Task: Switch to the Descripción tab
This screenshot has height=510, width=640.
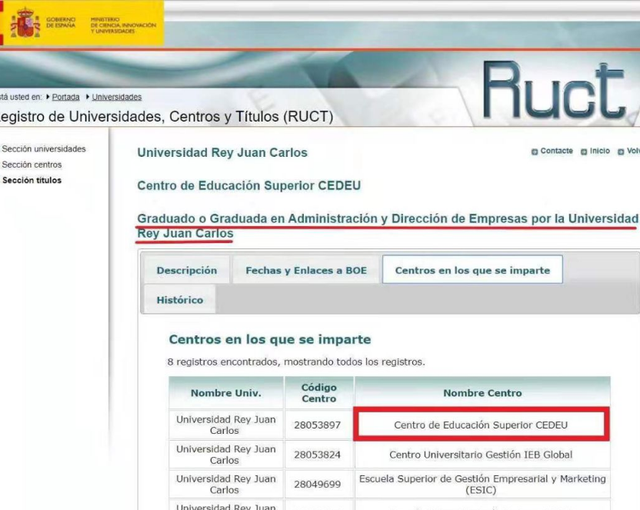Action: pyautogui.click(x=187, y=270)
